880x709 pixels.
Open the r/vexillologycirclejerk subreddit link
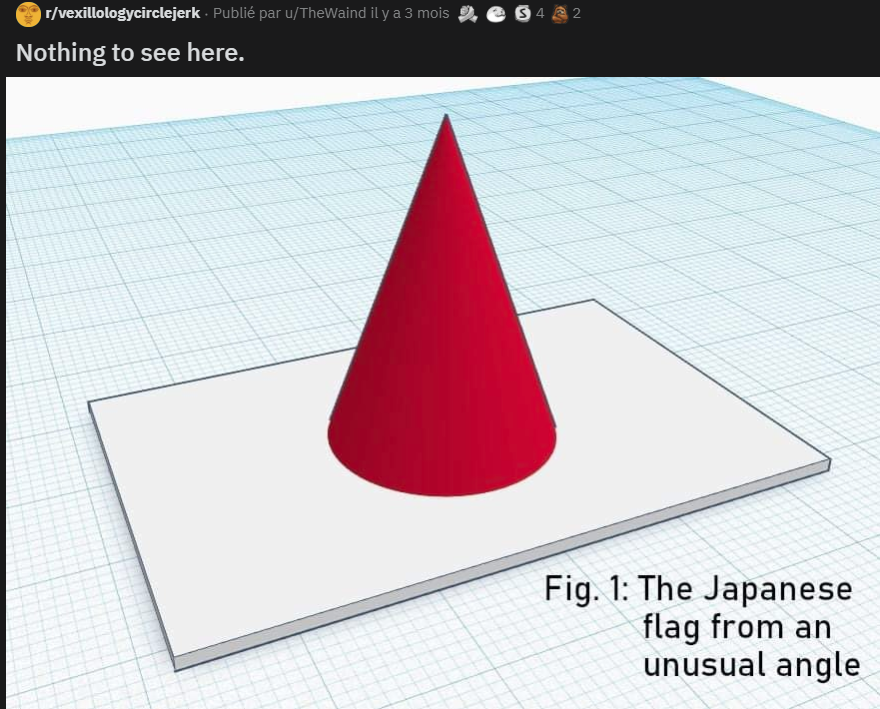[x=122, y=13]
